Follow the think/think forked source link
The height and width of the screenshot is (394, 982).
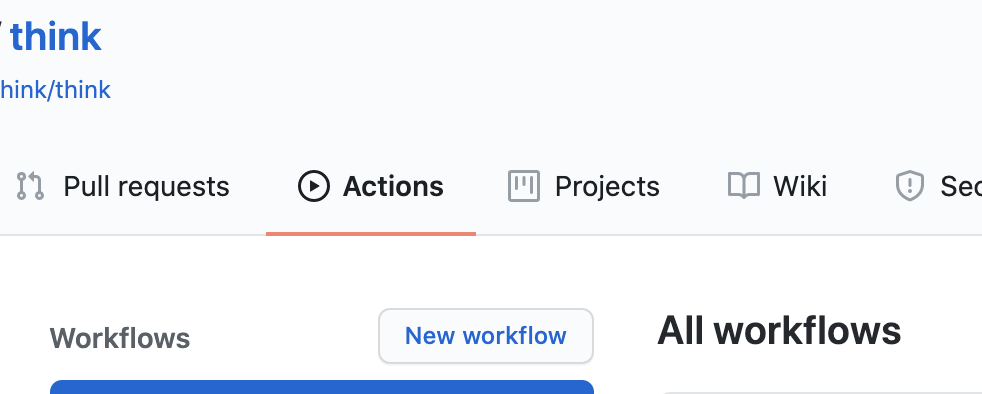55,90
